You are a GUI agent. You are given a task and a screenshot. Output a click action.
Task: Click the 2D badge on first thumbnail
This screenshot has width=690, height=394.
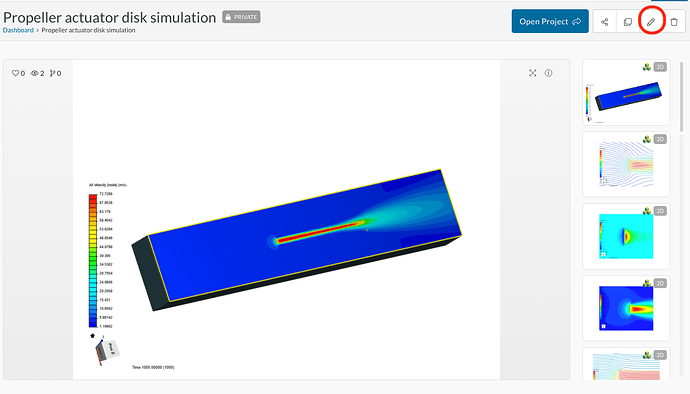click(x=660, y=67)
